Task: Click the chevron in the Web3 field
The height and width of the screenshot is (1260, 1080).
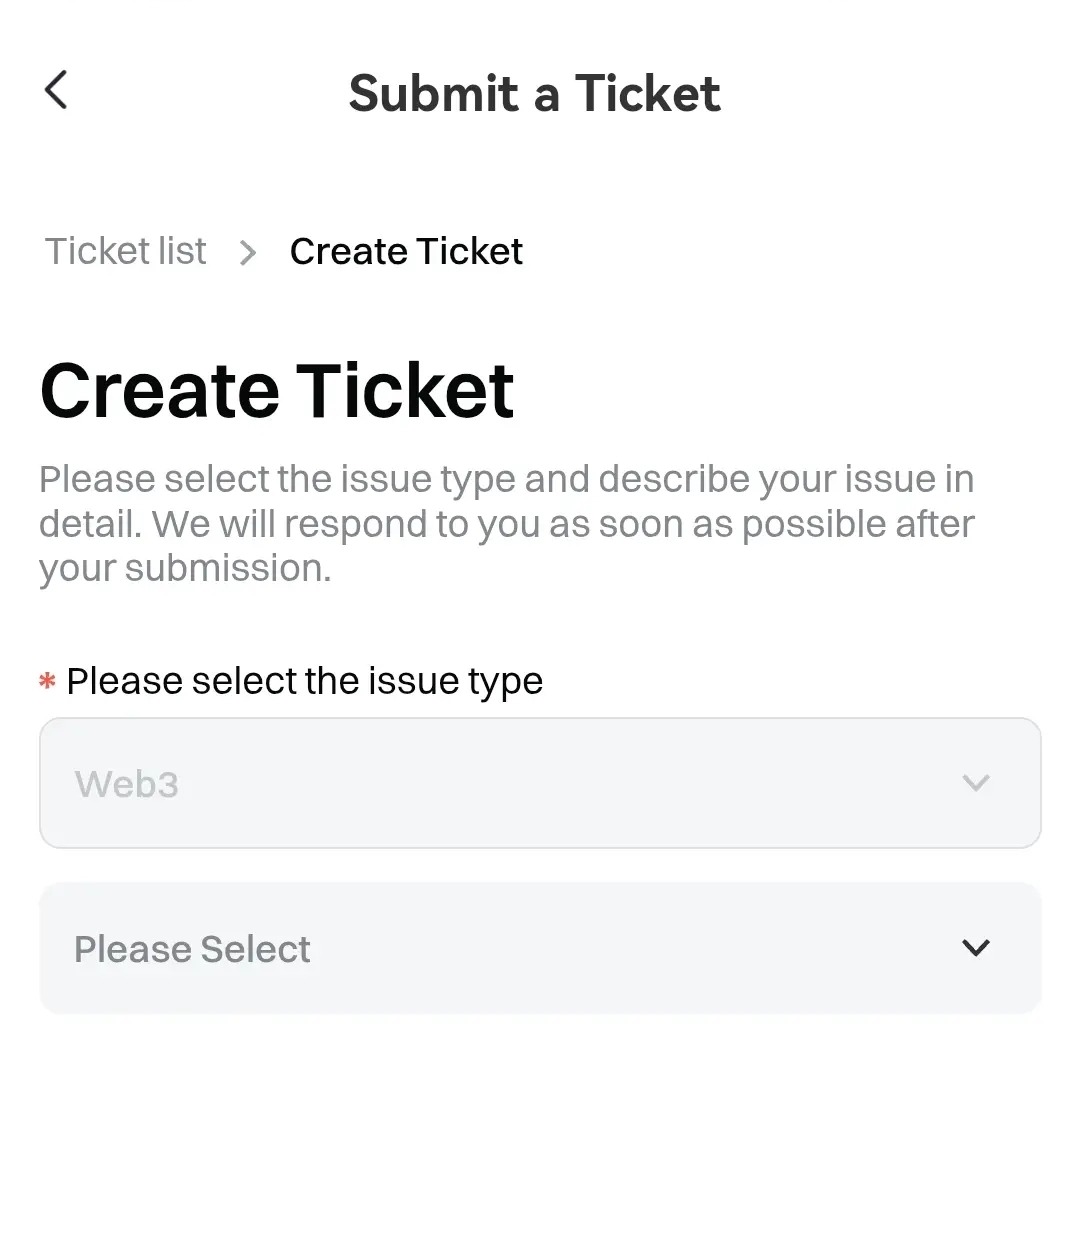Action: click(975, 783)
